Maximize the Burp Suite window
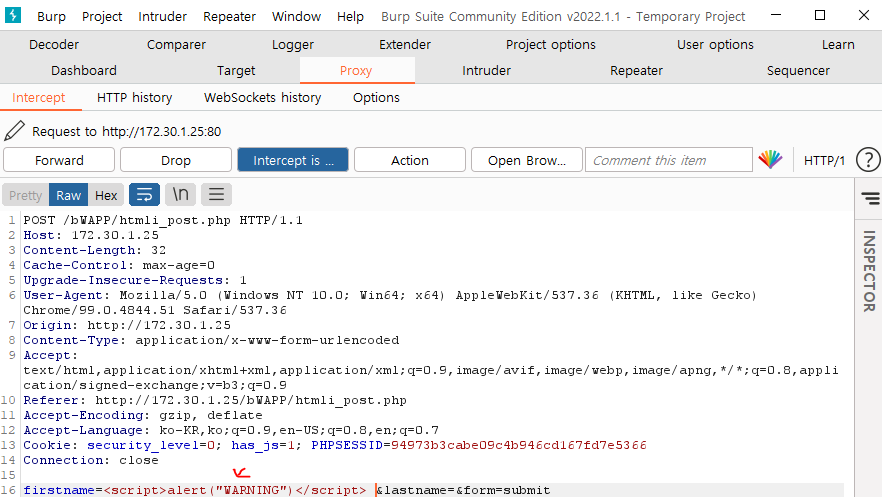Image resolution: width=882 pixels, height=497 pixels. coord(820,15)
